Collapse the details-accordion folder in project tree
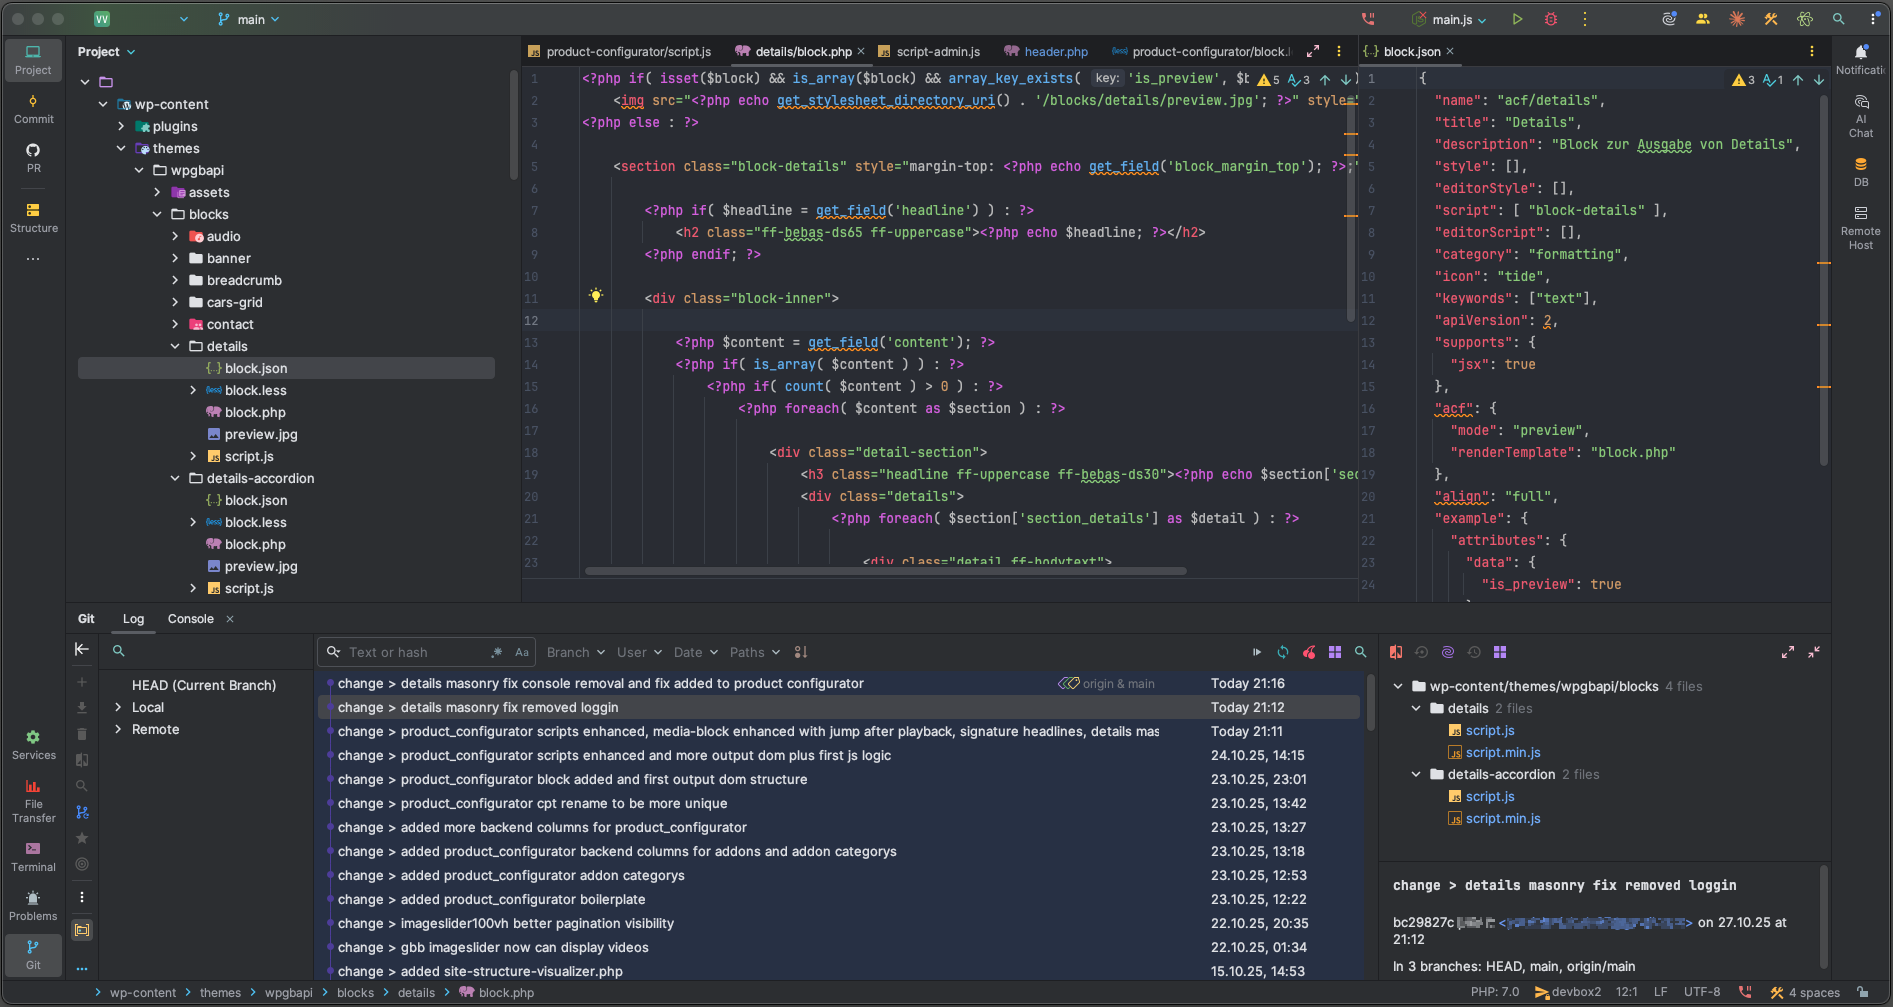Image resolution: width=1893 pixels, height=1007 pixels. (x=175, y=478)
